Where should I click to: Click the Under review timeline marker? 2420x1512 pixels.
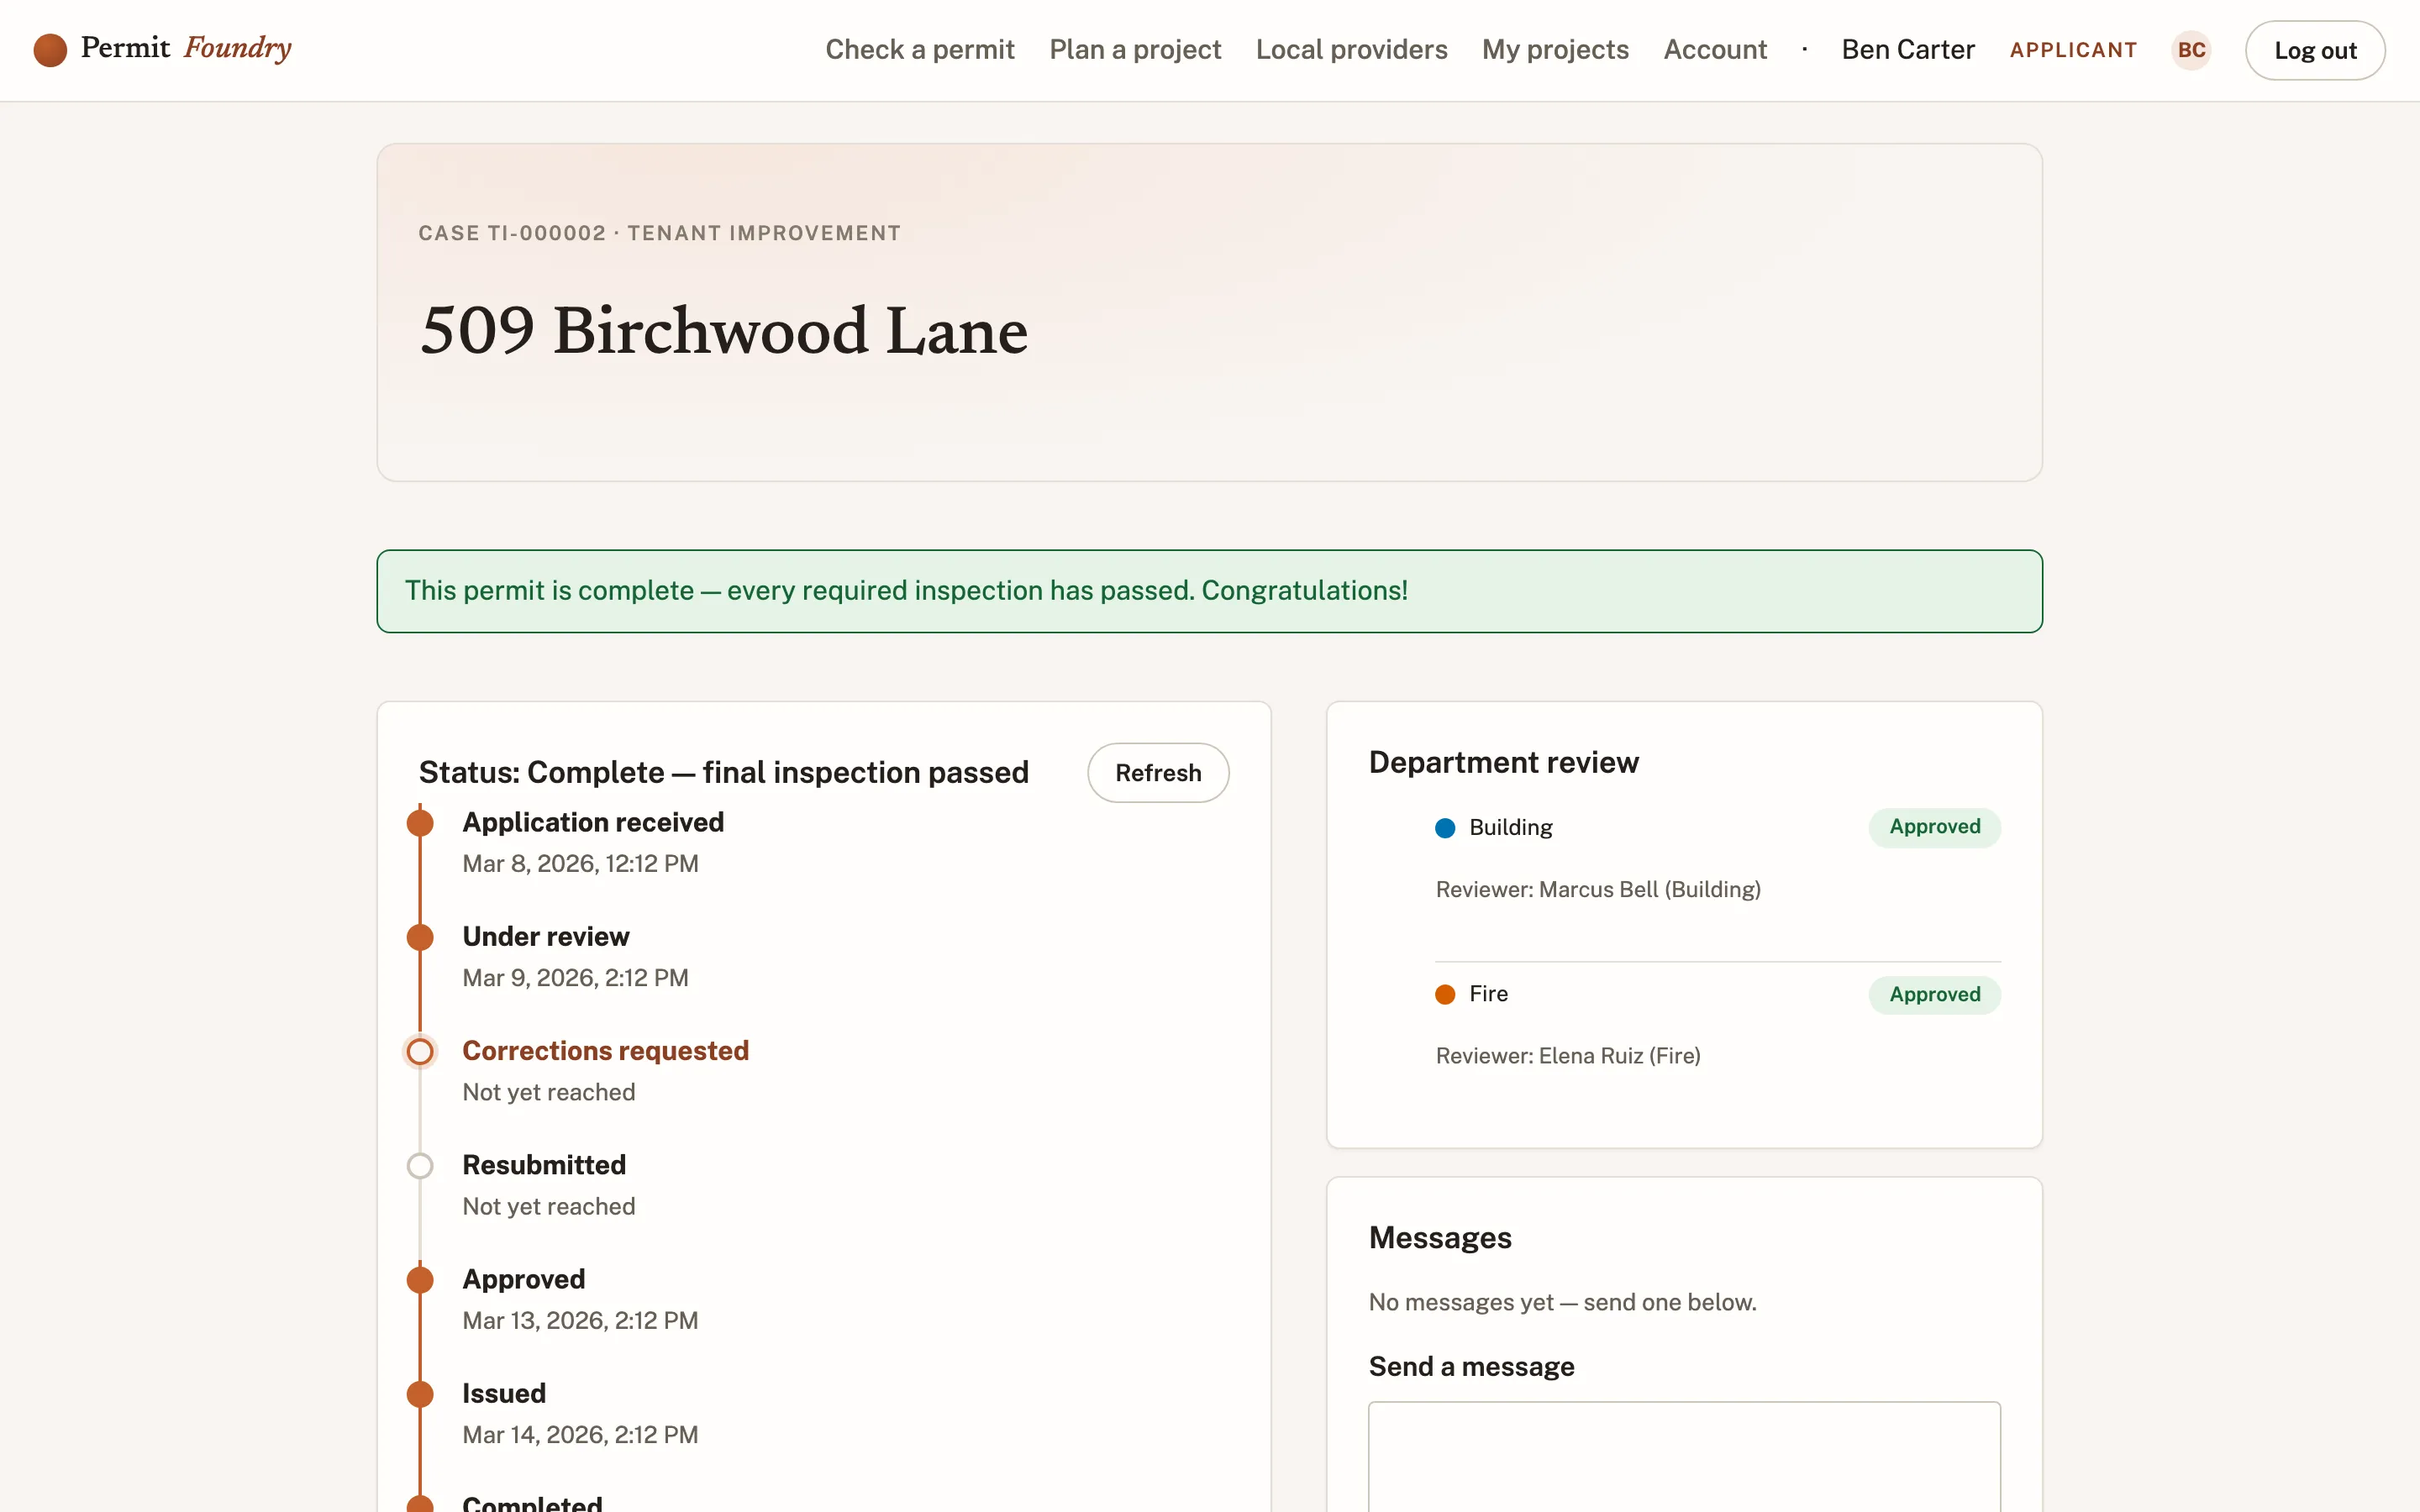tap(420, 937)
